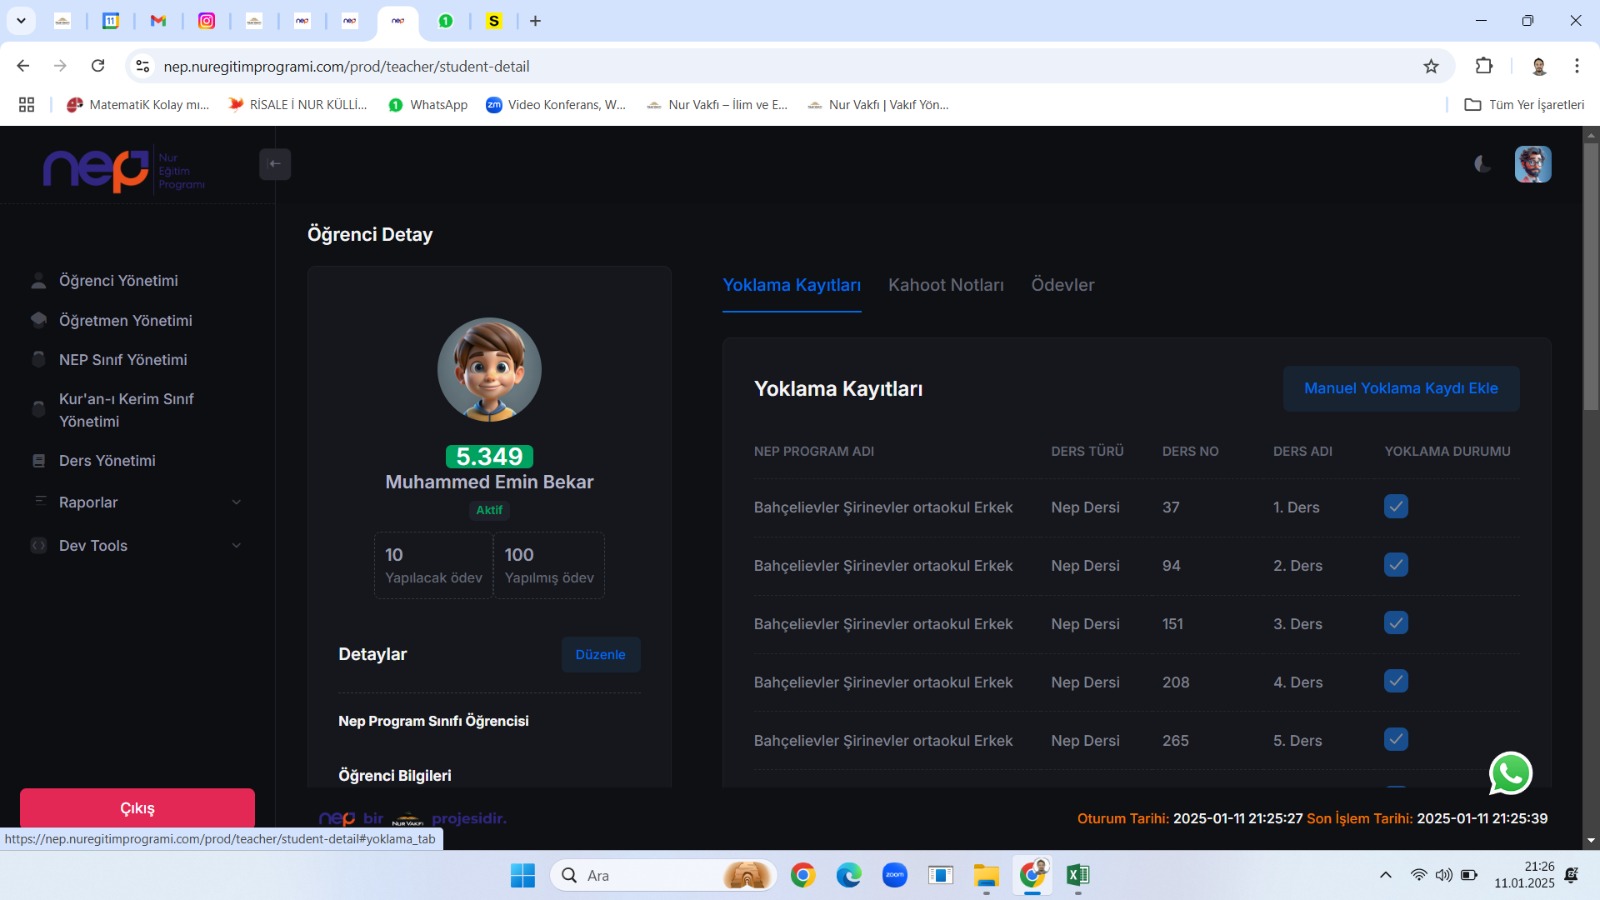This screenshot has width=1600, height=900.
Task: Click the 5.349 score badge
Action: (489, 456)
